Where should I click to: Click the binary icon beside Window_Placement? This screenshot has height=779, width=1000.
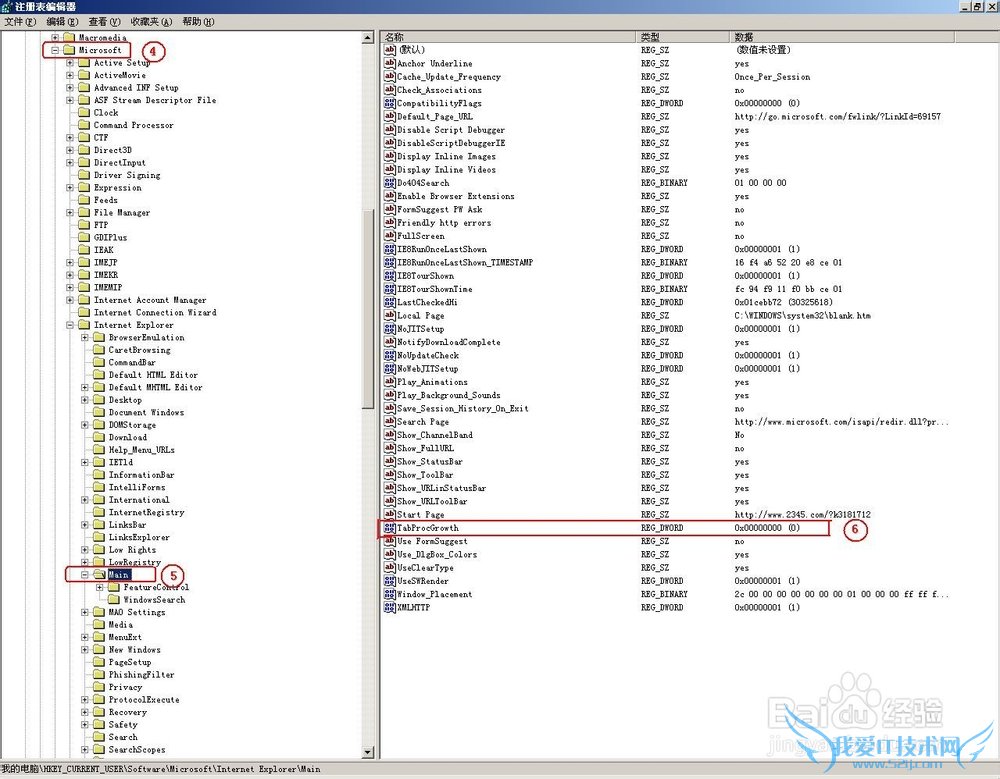coord(389,594)
